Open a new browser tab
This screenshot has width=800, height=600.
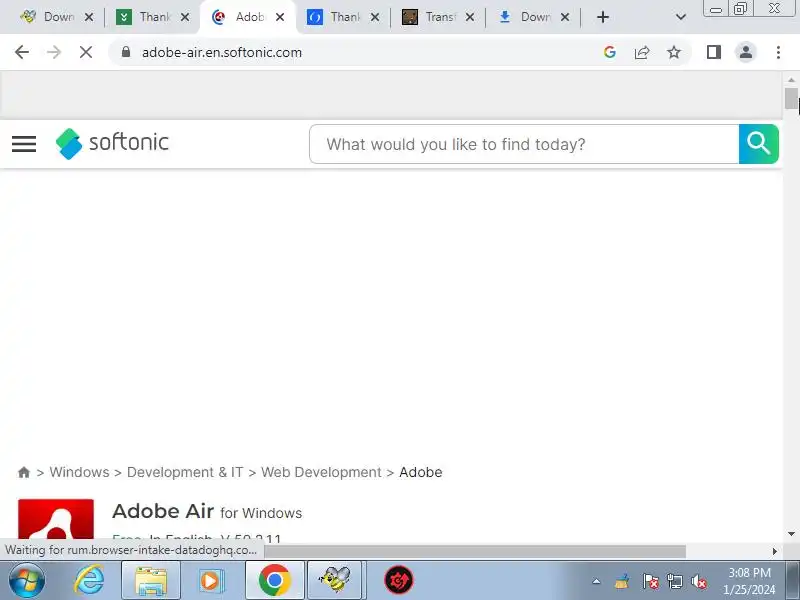tap(603, 17)
